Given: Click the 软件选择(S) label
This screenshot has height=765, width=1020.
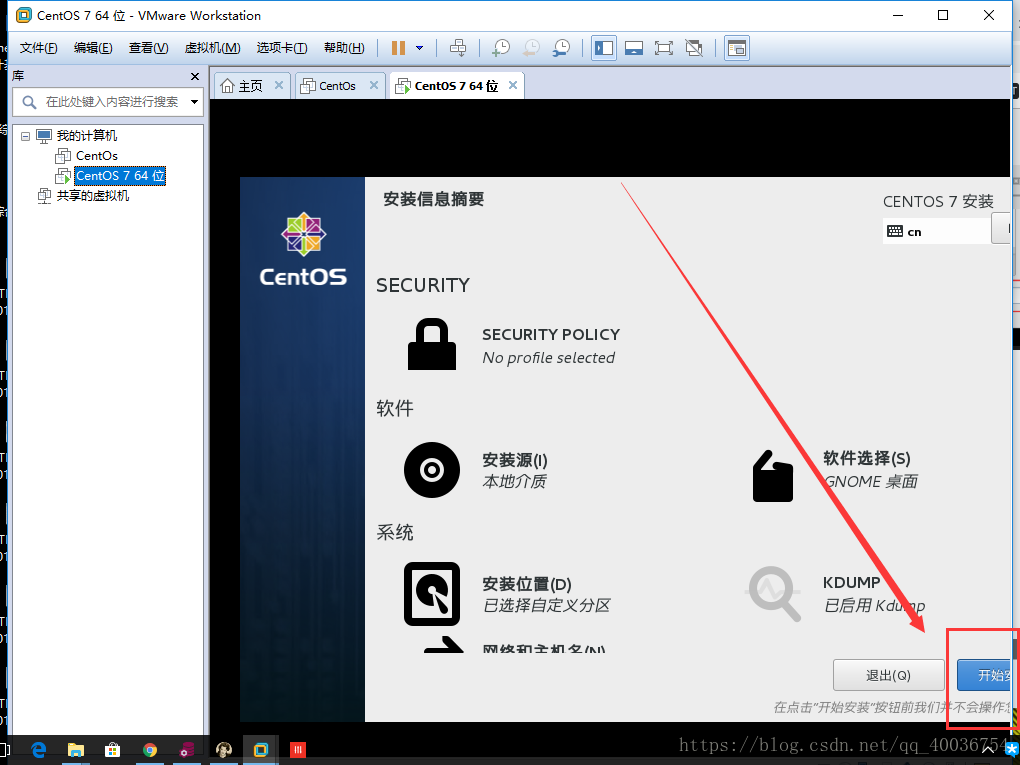Looking at the screenshot, I should [866, 458].
